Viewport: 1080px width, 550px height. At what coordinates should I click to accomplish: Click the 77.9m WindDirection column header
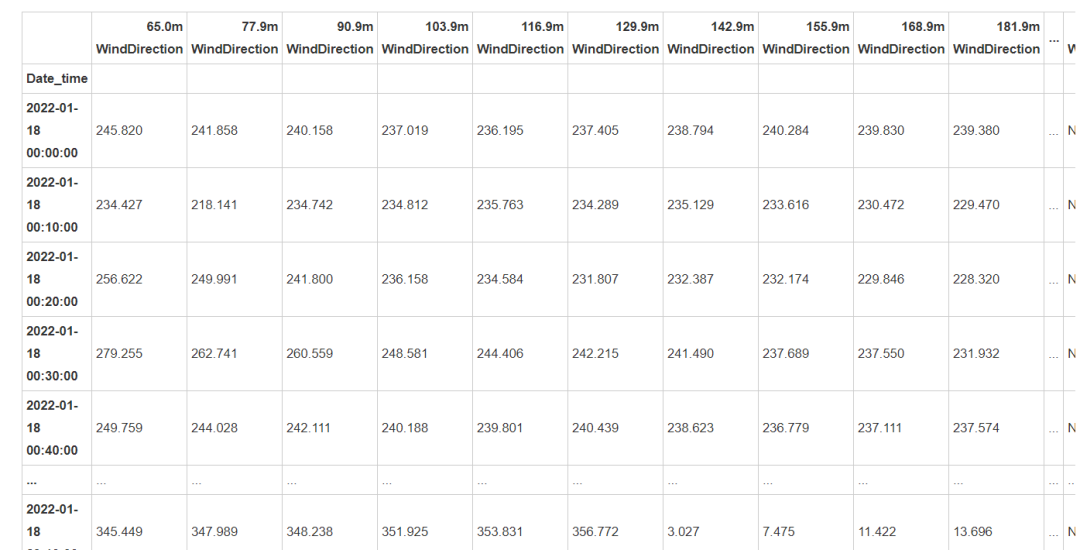pos(234,38)
